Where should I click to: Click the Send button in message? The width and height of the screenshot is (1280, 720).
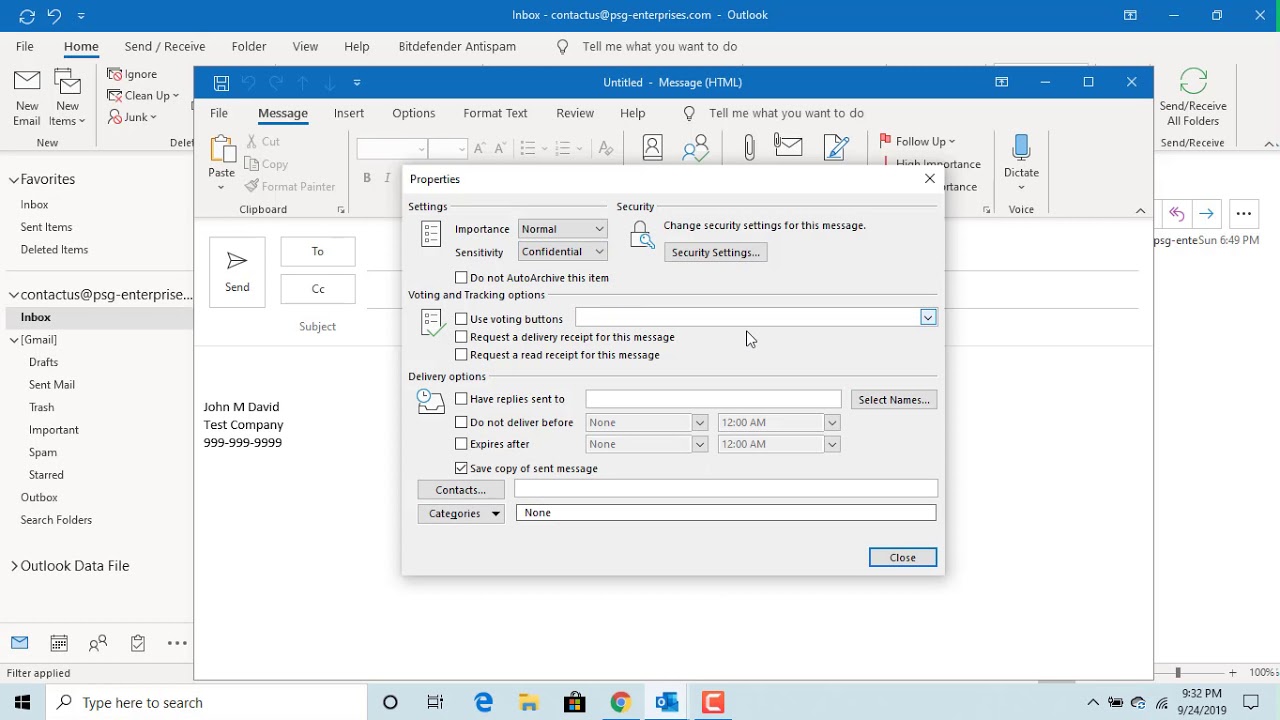237,272
